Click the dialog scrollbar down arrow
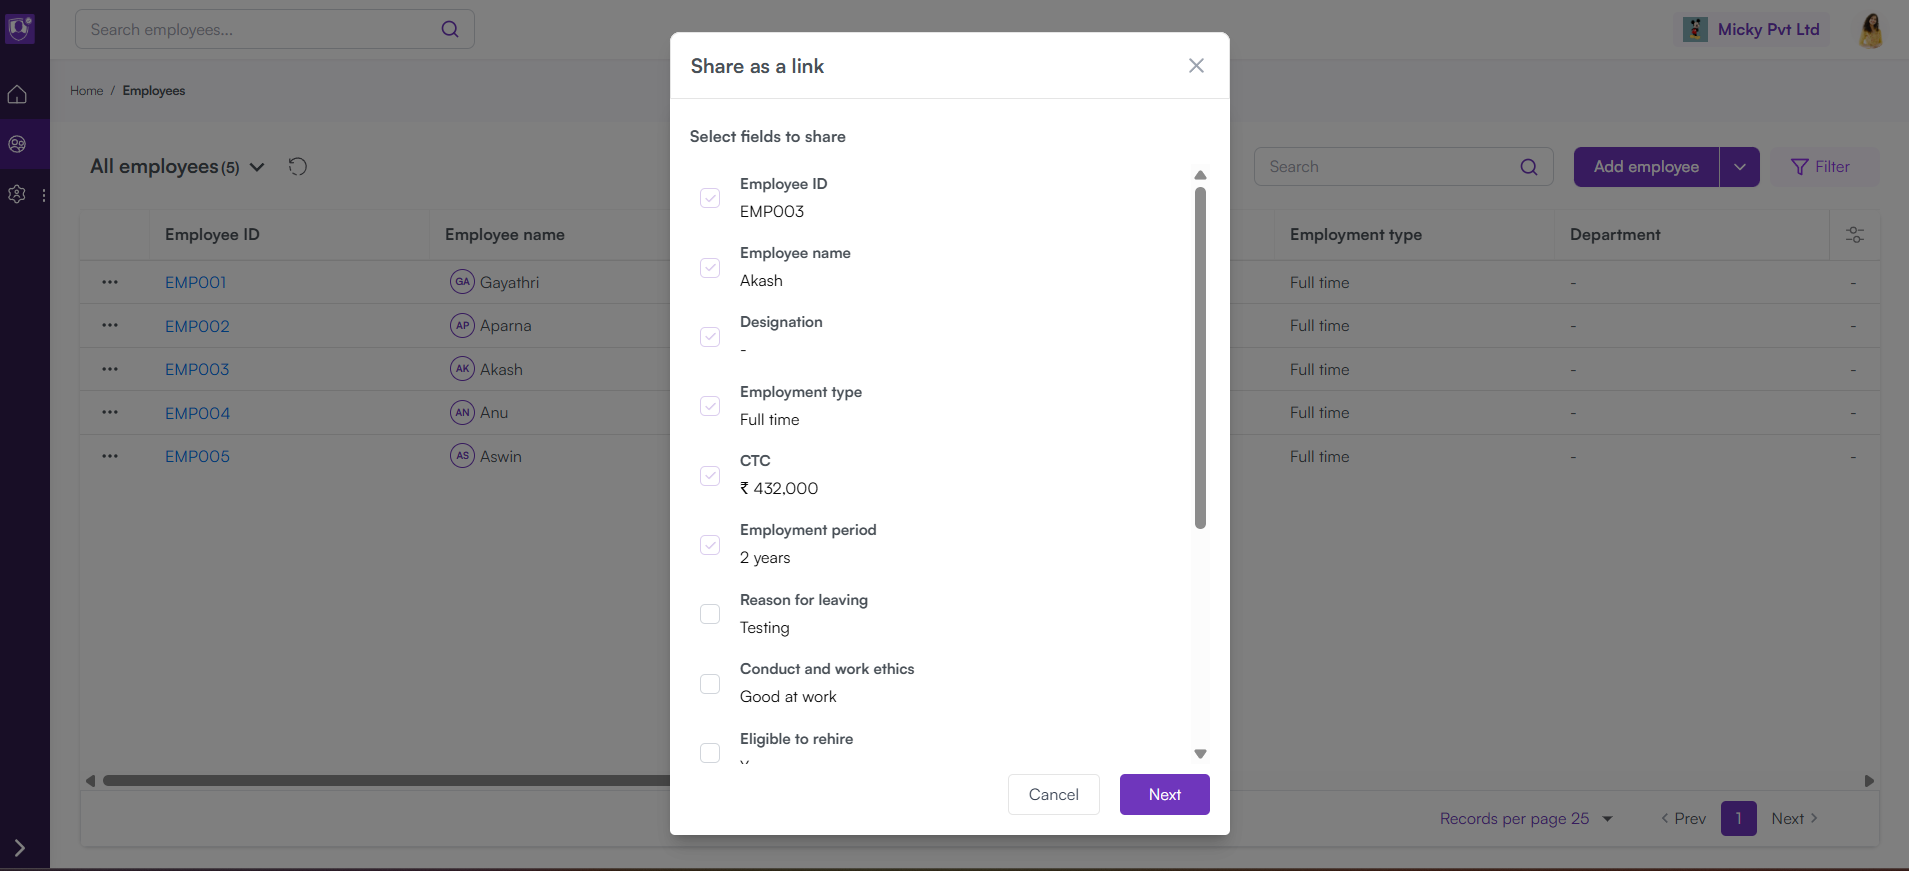 coord(1200,754)
